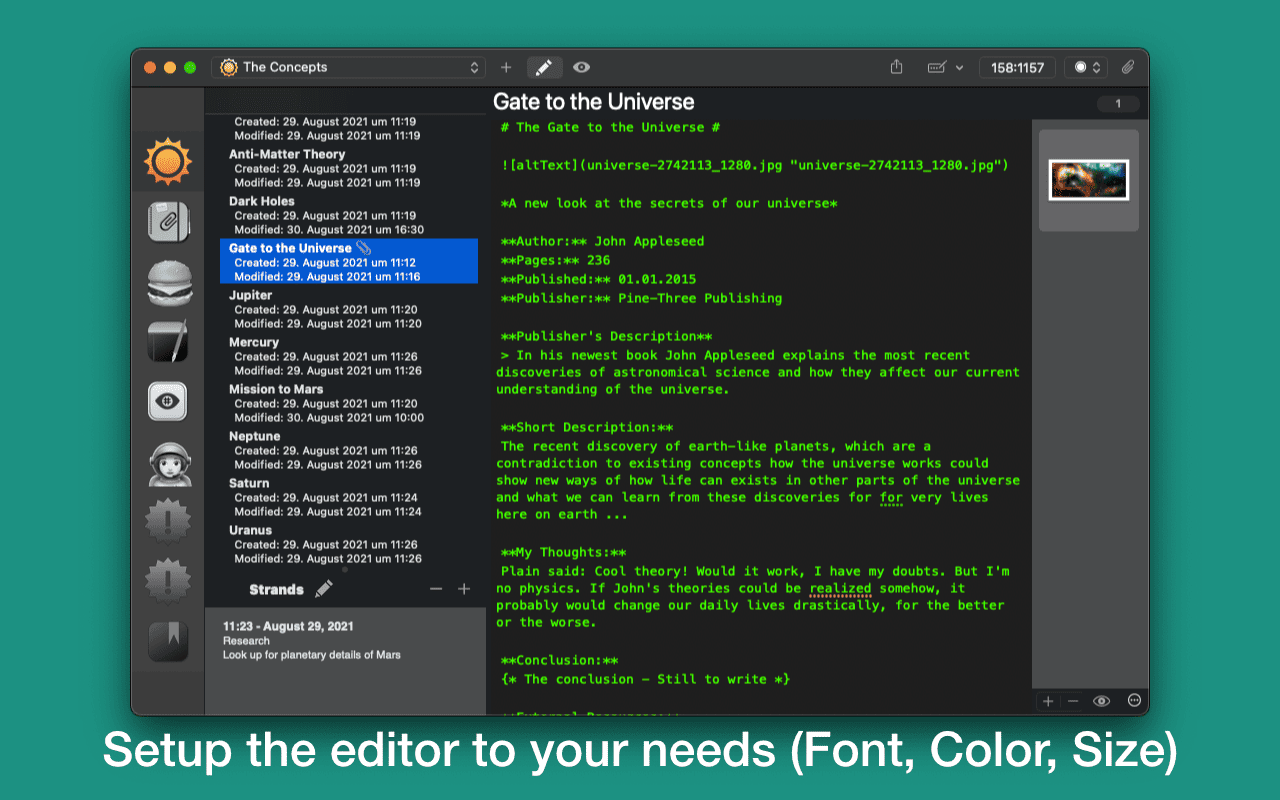Click the universe image attachment thumbnail
Image resolution: width=1280 pixels, height=800 pixels.
pyautogui.click(x=1088, y=180)
